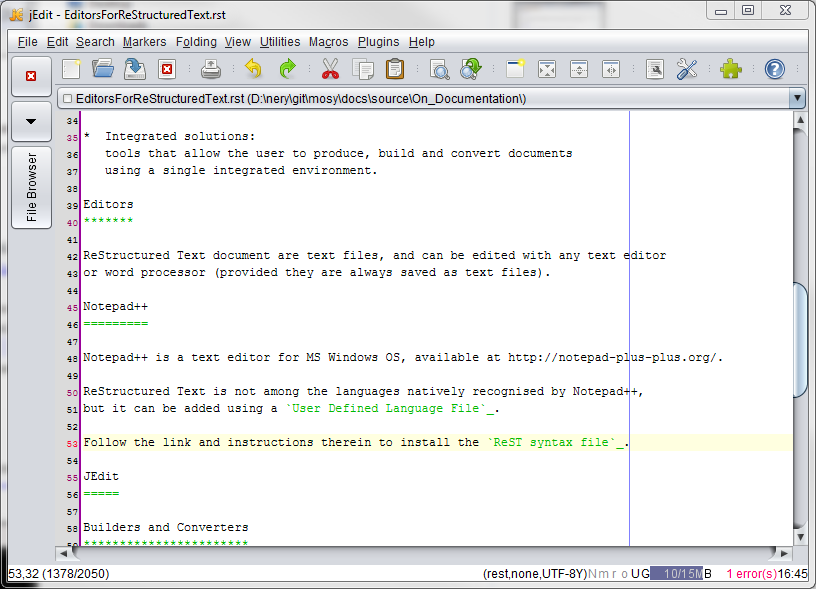Open the File menu
The height and width of the screenshot is (589, 816).
click(28, 42)
